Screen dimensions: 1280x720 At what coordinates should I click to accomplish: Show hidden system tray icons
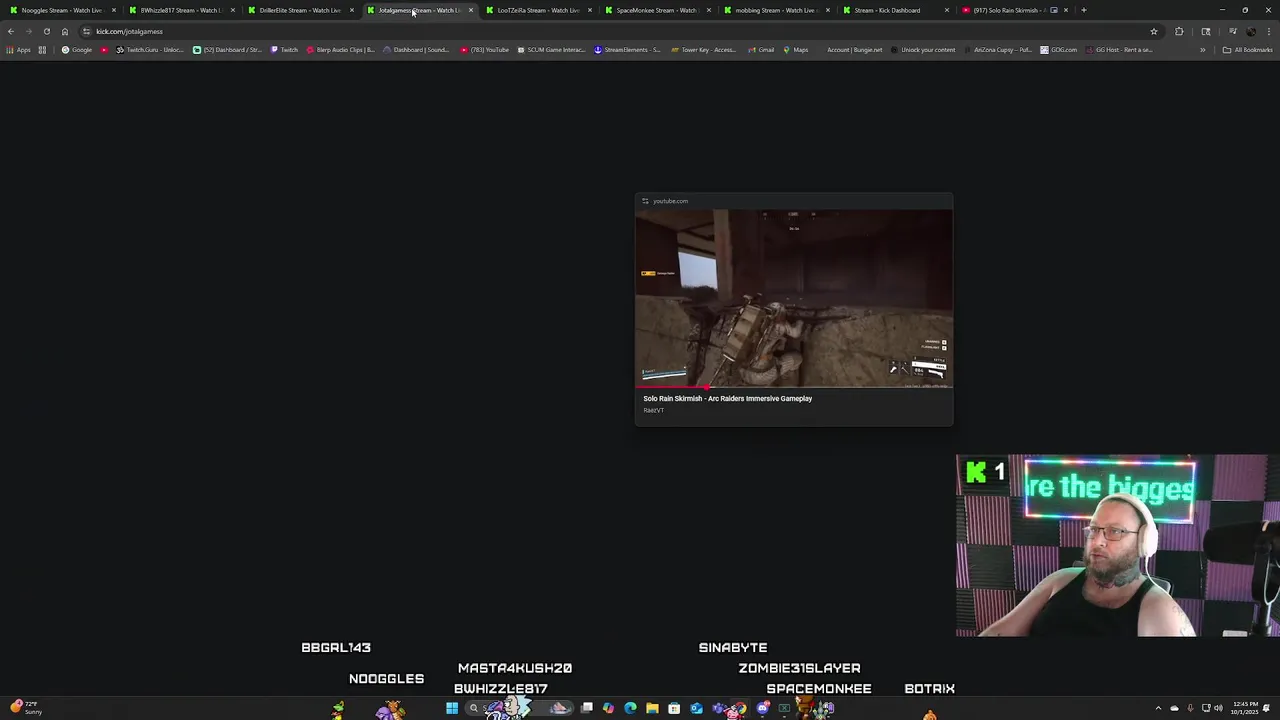pos(1159,709)
